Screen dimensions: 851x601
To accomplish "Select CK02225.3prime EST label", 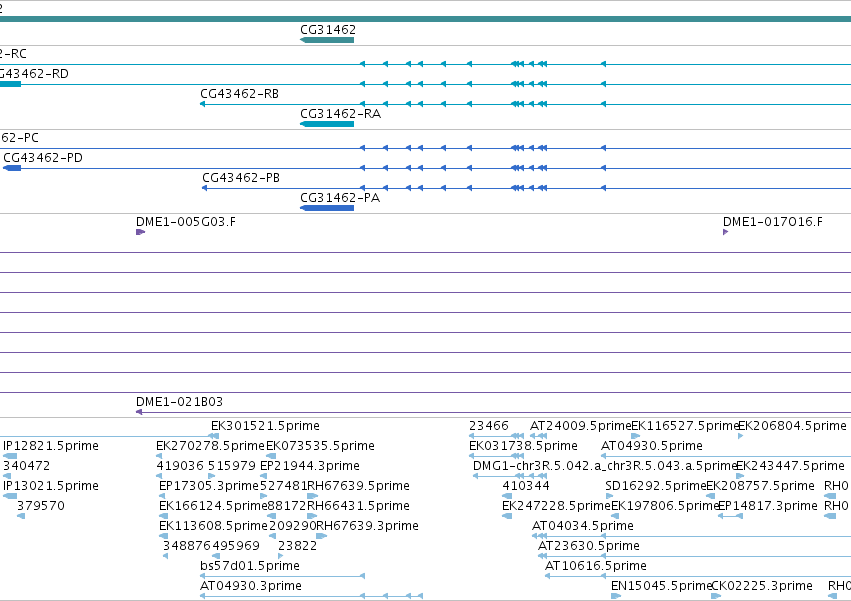I will 762,586.
